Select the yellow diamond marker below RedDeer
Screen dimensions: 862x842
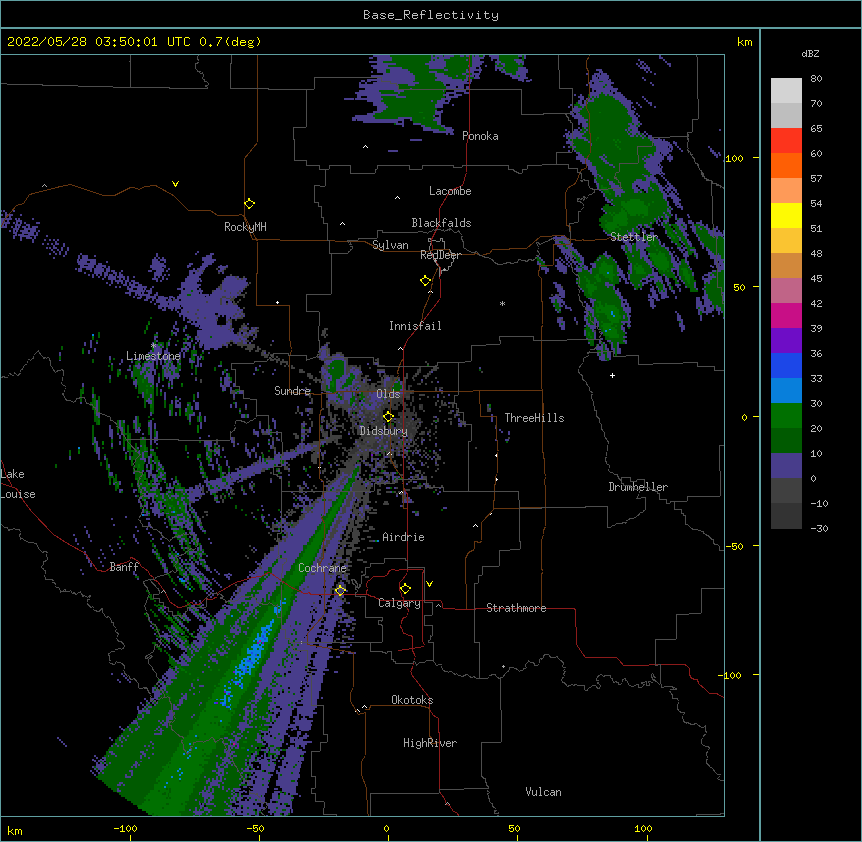pos(425,281)
